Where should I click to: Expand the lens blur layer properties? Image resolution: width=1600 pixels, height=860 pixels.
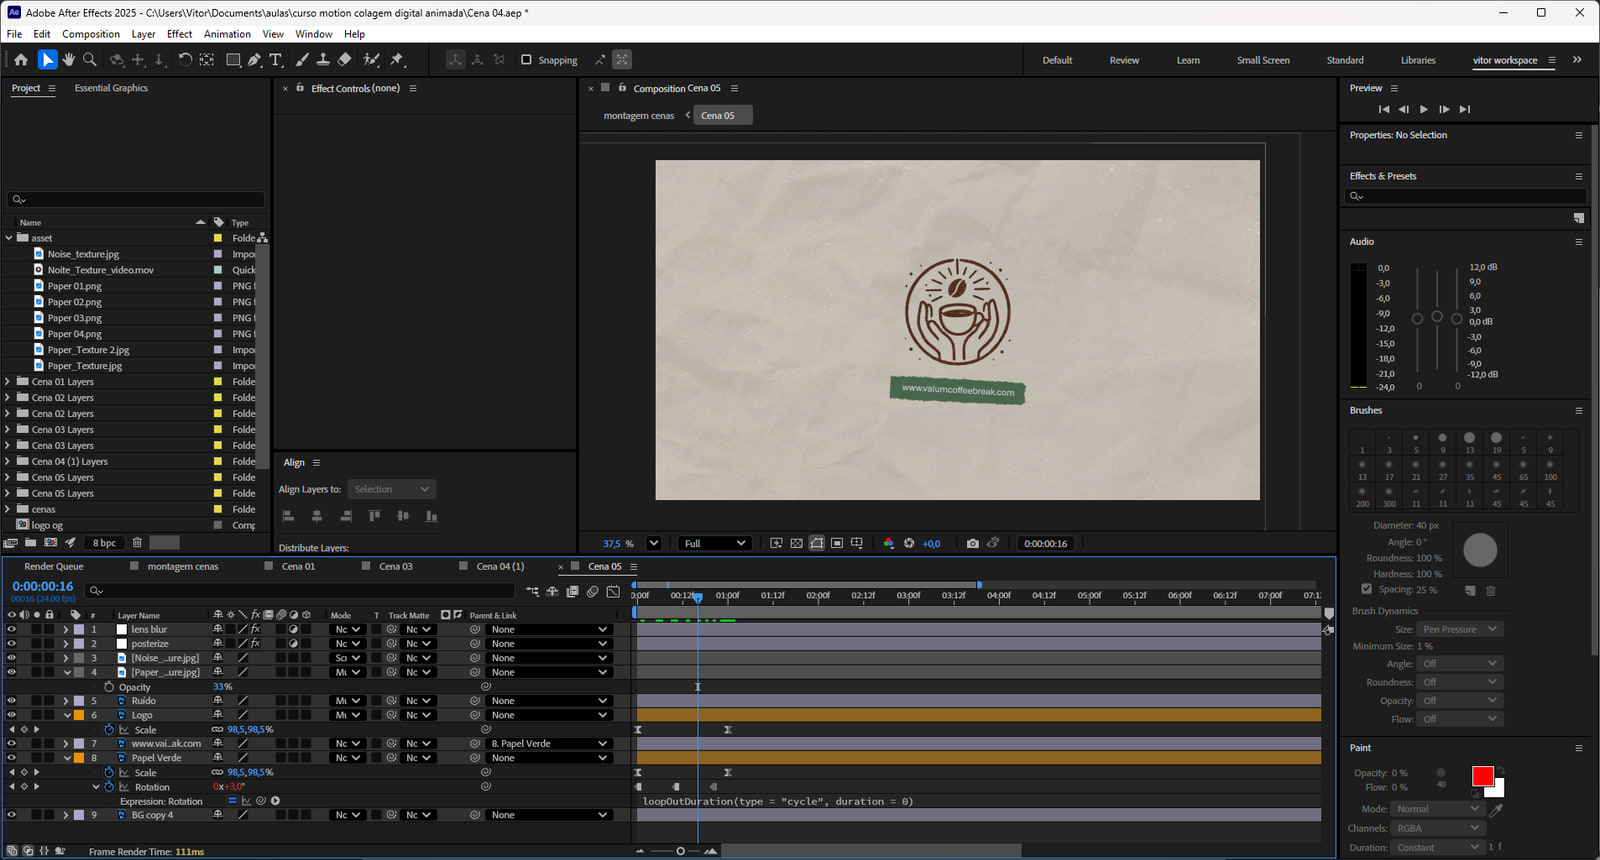coord(66,630)
